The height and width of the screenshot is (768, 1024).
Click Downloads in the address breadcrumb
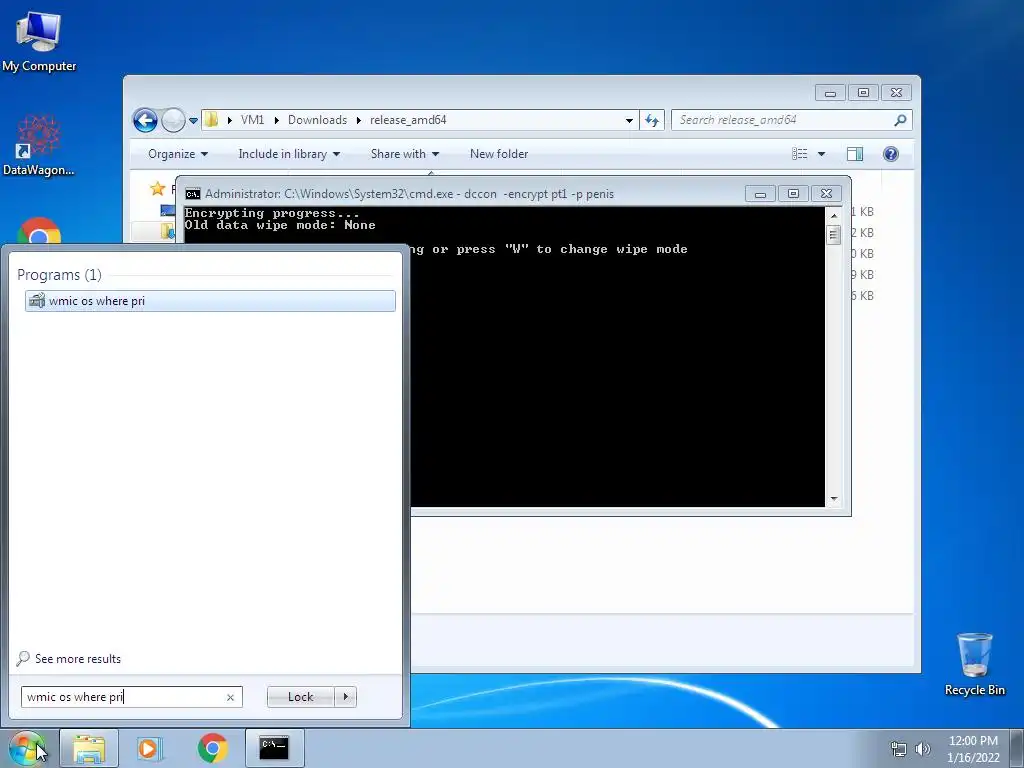click(x=317, y=120)
